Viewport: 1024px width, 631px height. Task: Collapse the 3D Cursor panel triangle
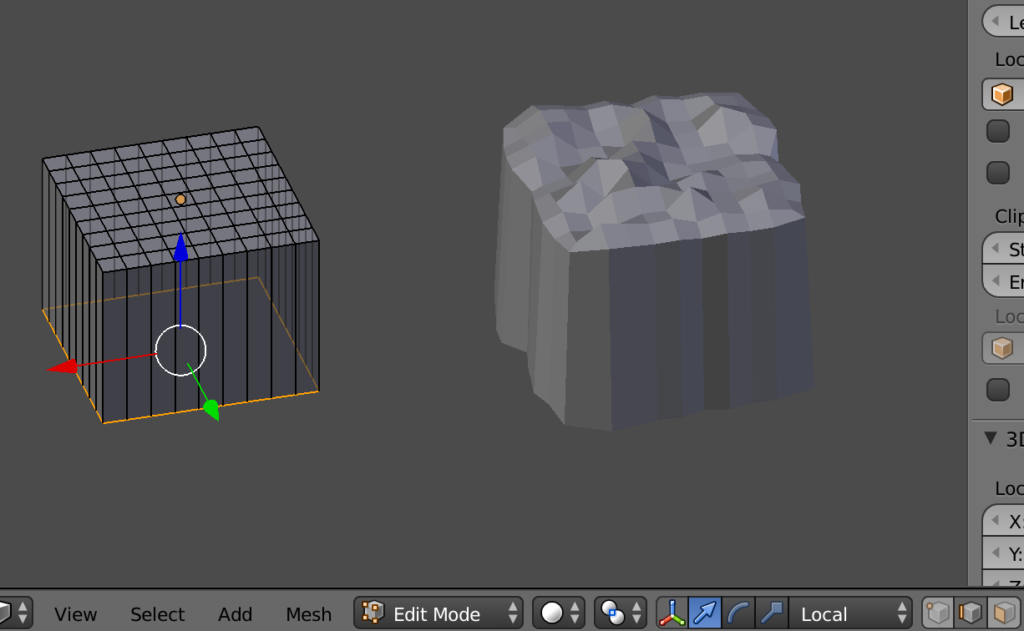[x=991, y=438]
